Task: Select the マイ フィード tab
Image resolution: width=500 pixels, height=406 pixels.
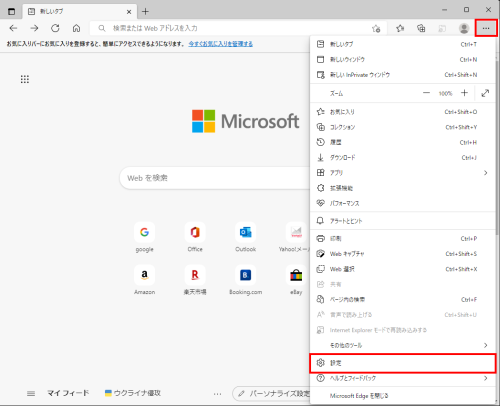Action: [68, 393]
